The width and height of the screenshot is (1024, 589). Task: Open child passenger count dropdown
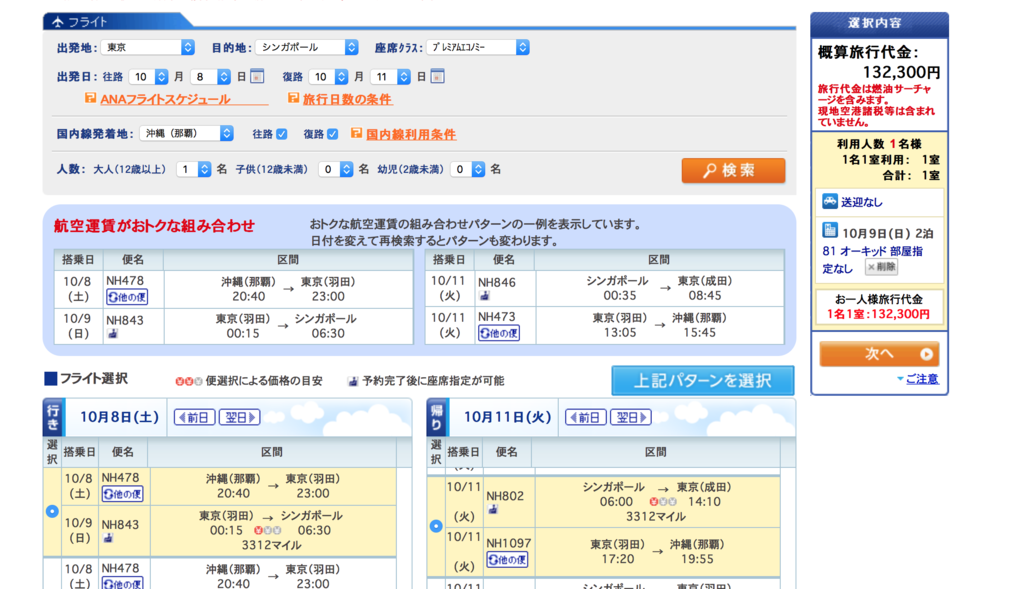point(336,169)
